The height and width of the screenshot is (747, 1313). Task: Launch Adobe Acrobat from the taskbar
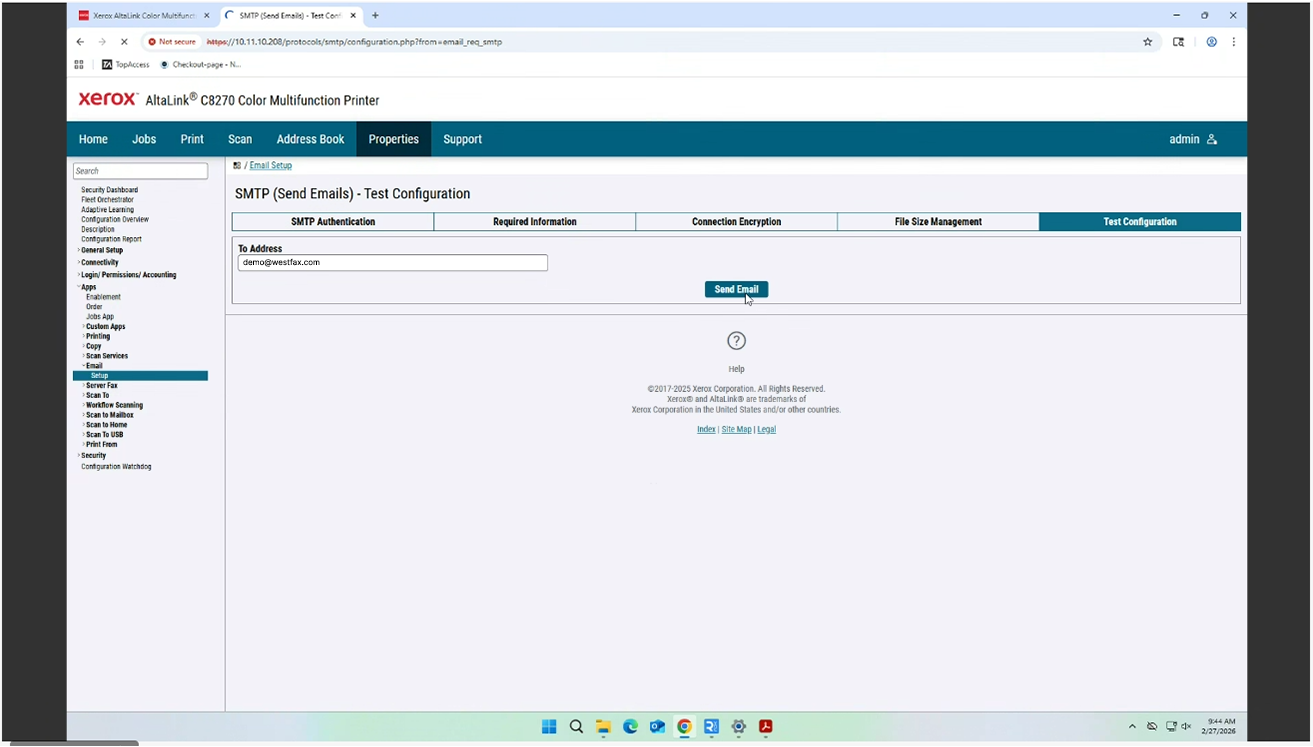click(x=765, y=727)
